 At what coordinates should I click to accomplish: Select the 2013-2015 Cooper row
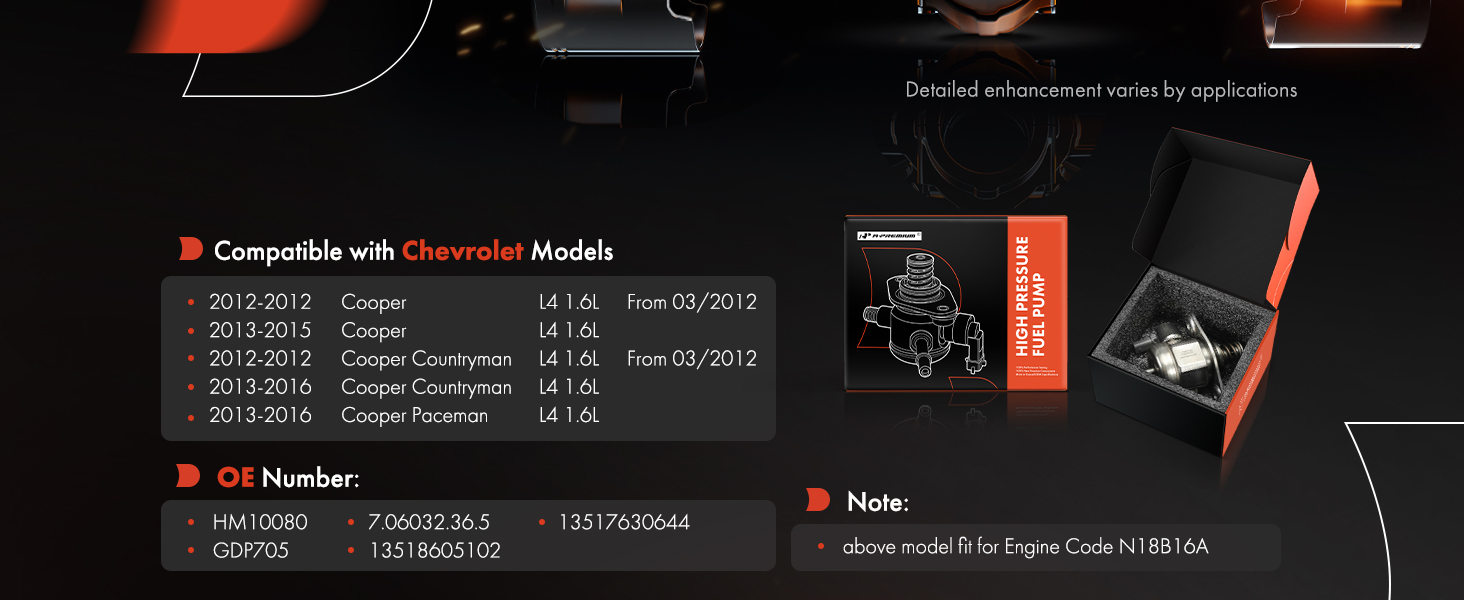(393, 330)
